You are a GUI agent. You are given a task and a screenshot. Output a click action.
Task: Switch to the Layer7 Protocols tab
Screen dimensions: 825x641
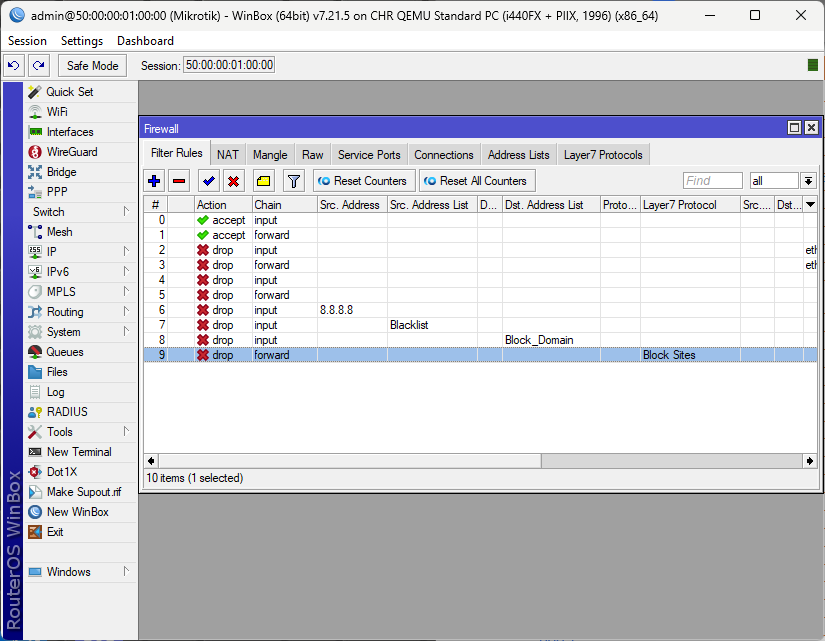[x=603, y=155]
